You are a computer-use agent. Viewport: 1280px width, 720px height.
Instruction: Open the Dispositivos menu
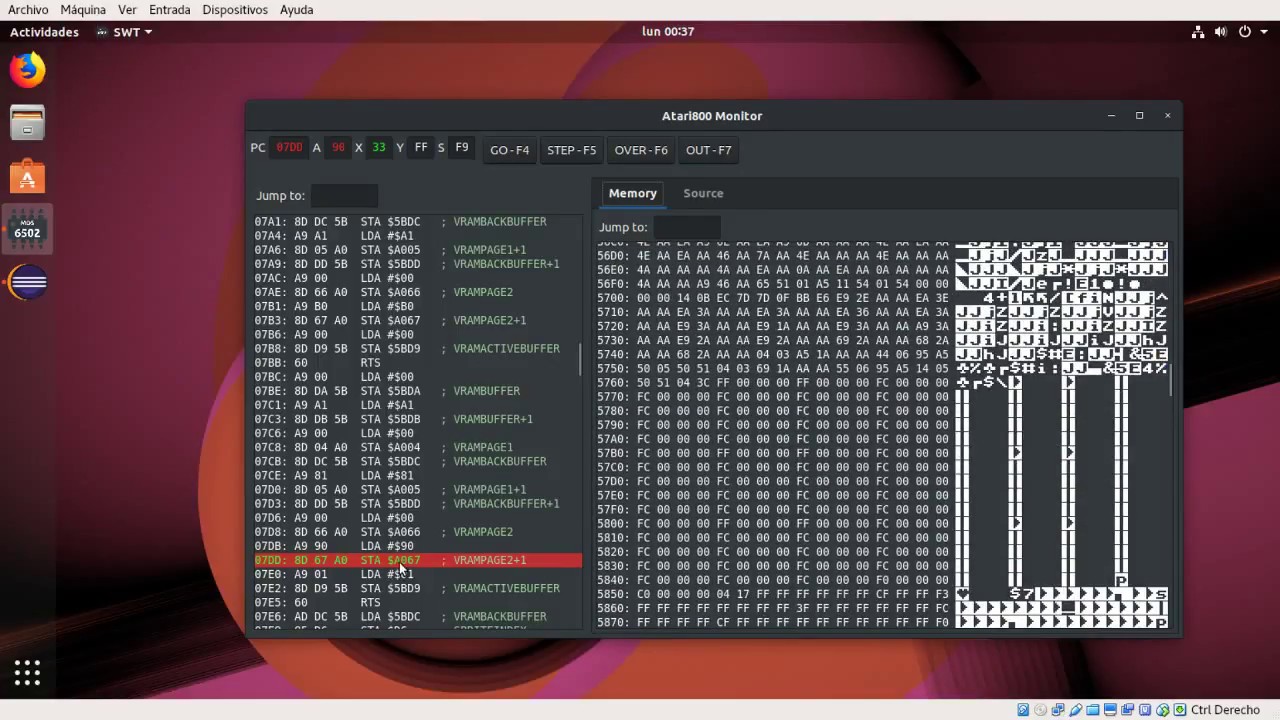point(235,9)
